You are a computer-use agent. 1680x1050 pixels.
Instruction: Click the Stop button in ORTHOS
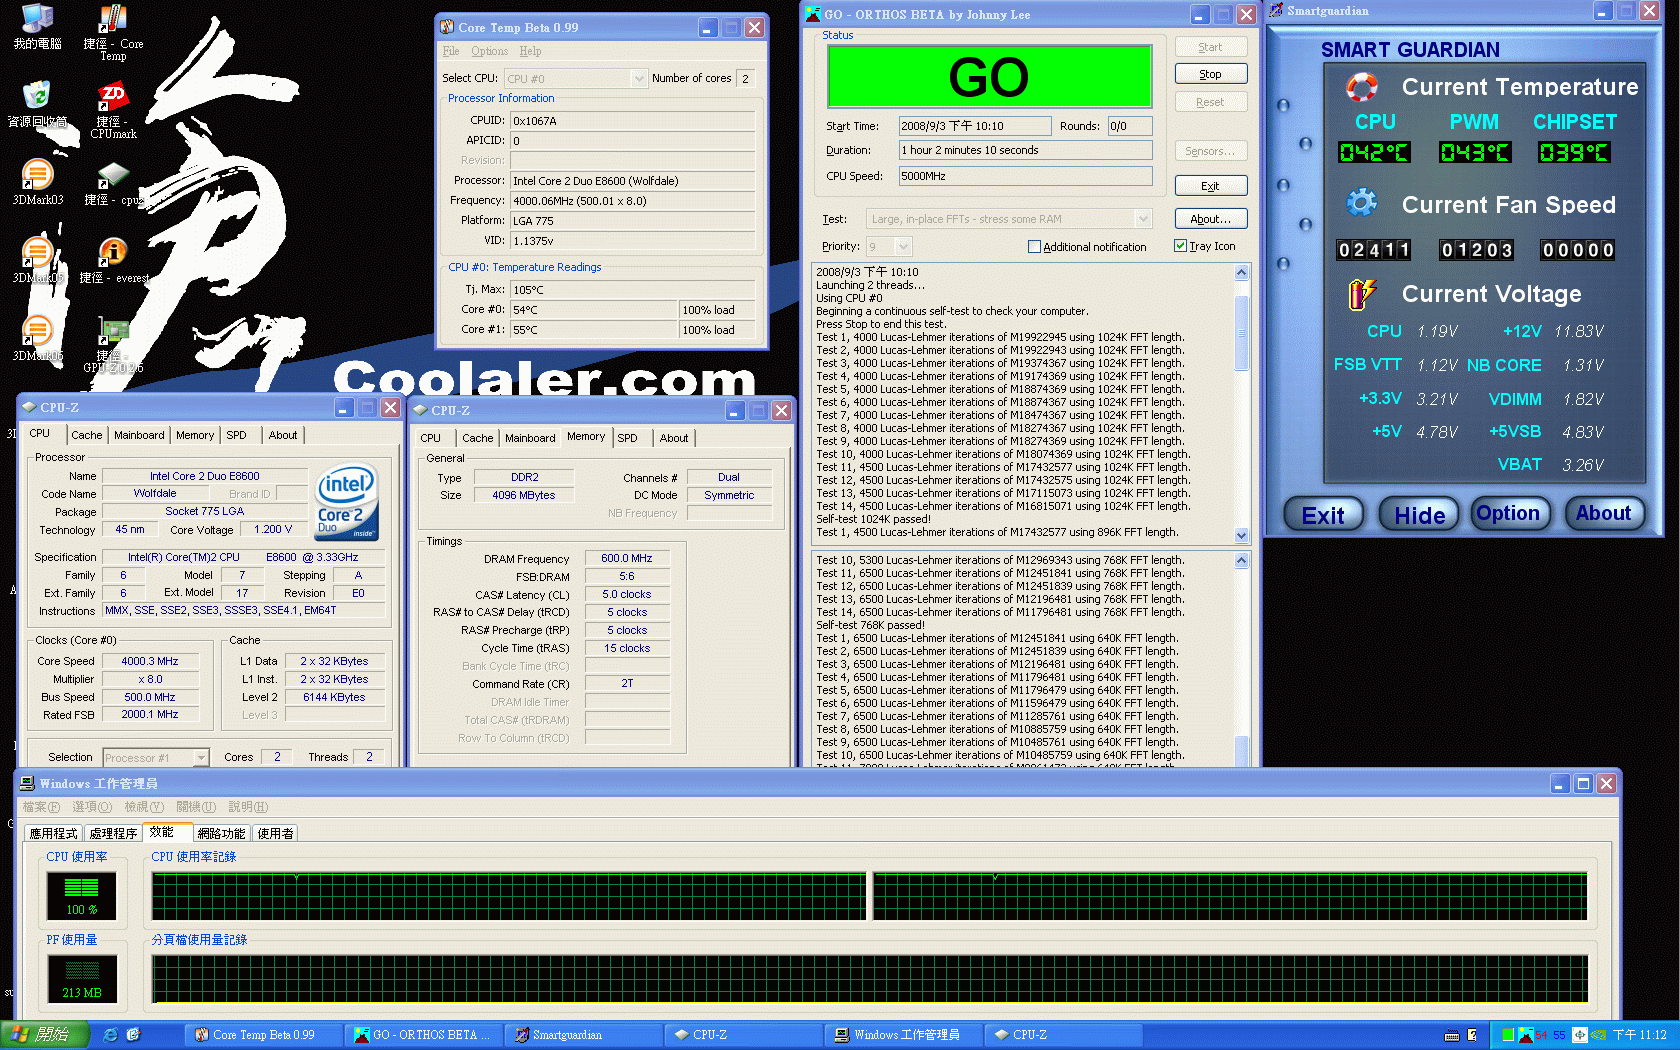point(1210,74)
